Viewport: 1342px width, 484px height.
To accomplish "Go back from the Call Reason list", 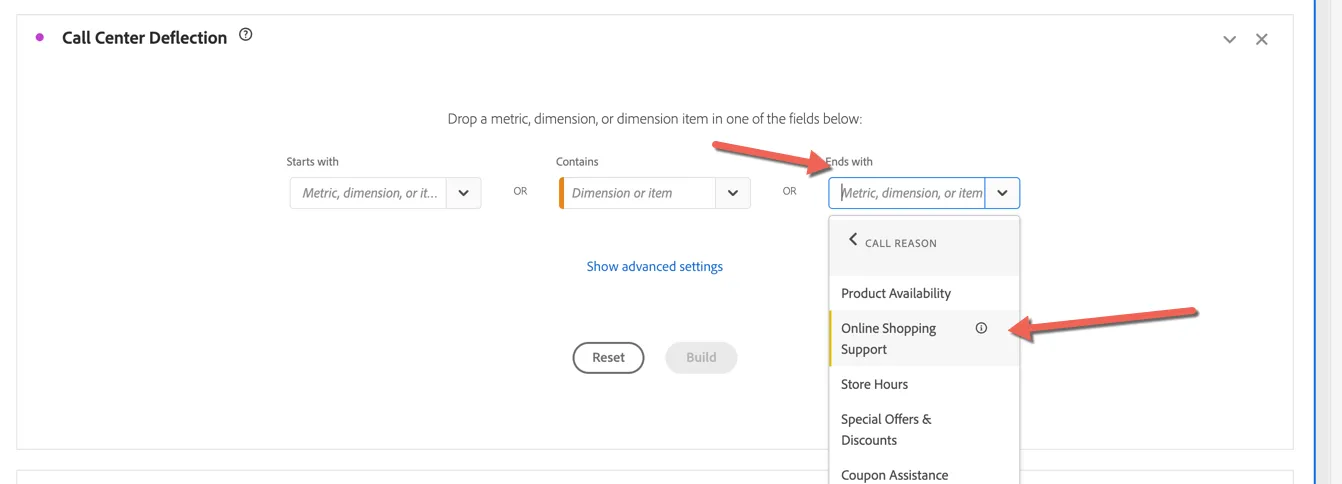I will click(853, 240).
